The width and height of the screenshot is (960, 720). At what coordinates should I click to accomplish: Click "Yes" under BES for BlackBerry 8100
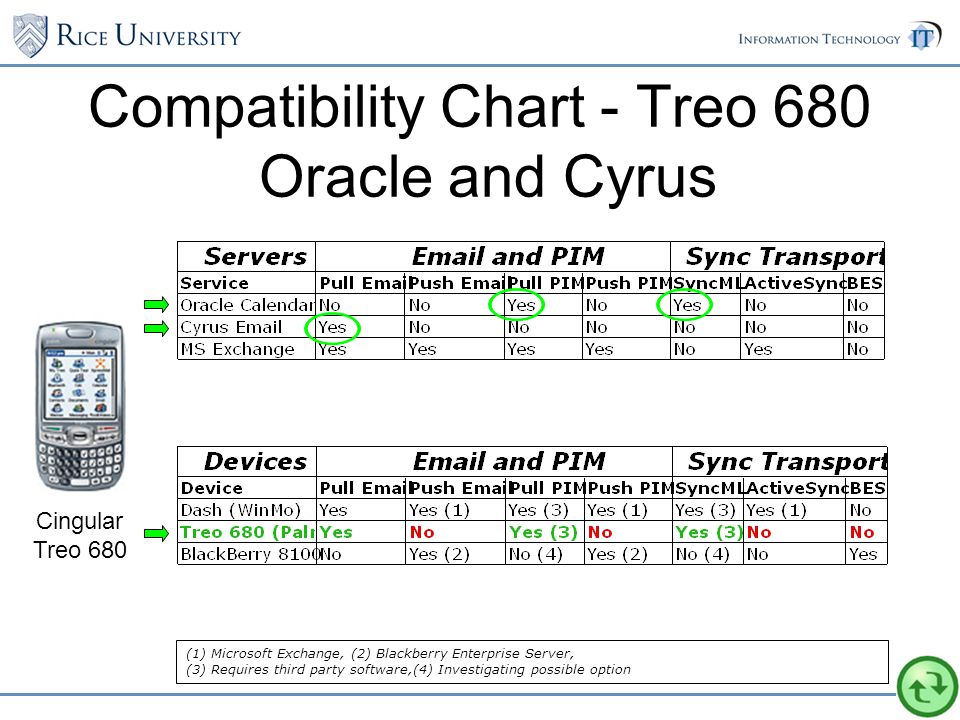(x=863, y=554)
